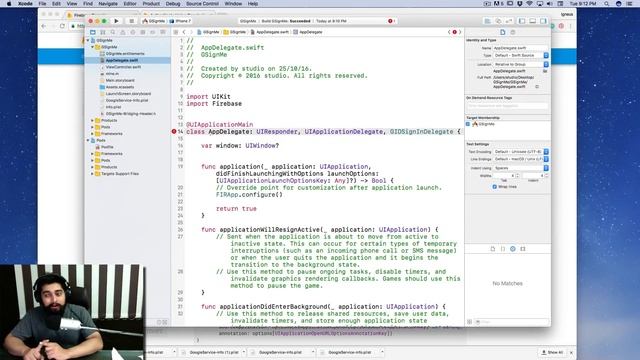Open the Debug menu
The width and height of the screenshot is (640, 360).
coord(173,4)
